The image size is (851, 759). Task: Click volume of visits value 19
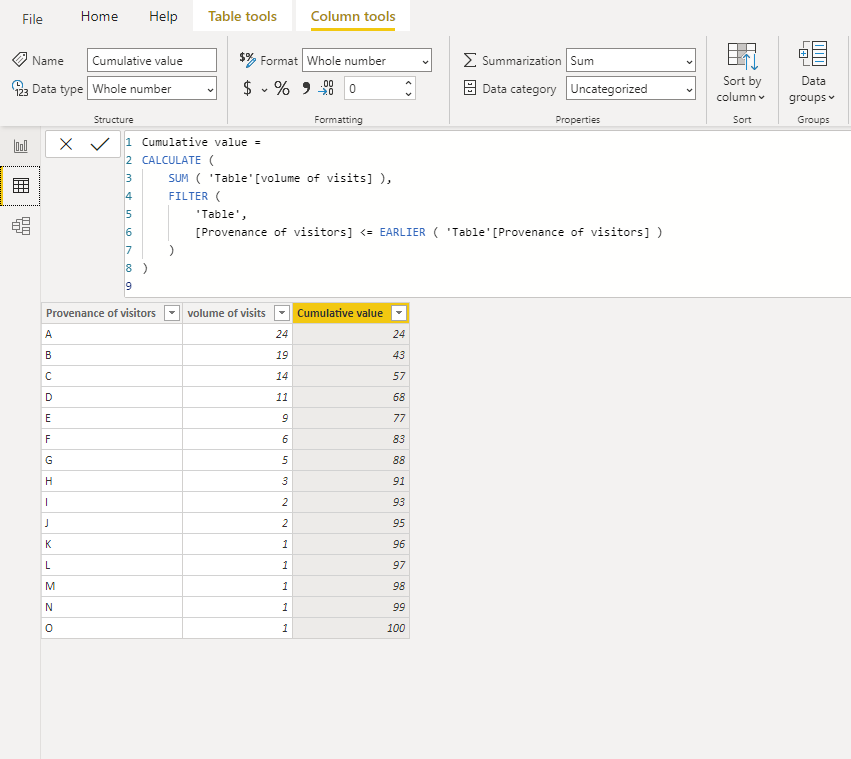click(x=238, y=355)
